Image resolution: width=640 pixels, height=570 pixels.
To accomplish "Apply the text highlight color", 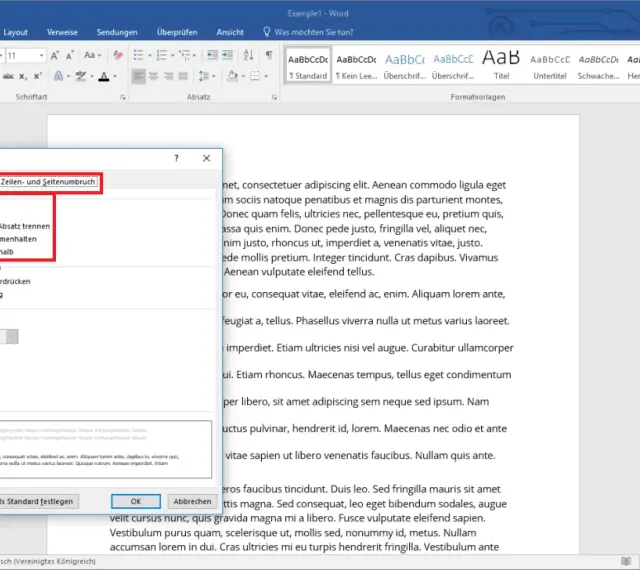I will click(x=81, y=76).
